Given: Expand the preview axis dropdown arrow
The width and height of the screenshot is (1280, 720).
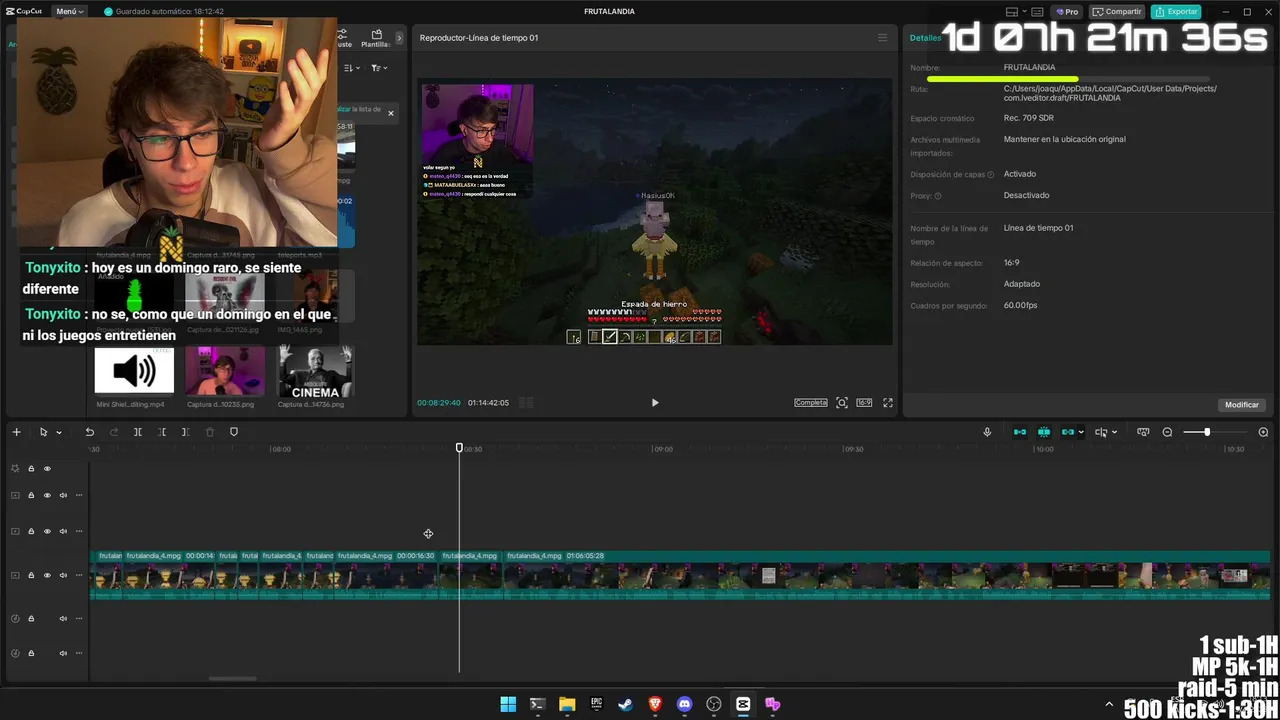Looking at the screenshot, I should pos(1114,433).
